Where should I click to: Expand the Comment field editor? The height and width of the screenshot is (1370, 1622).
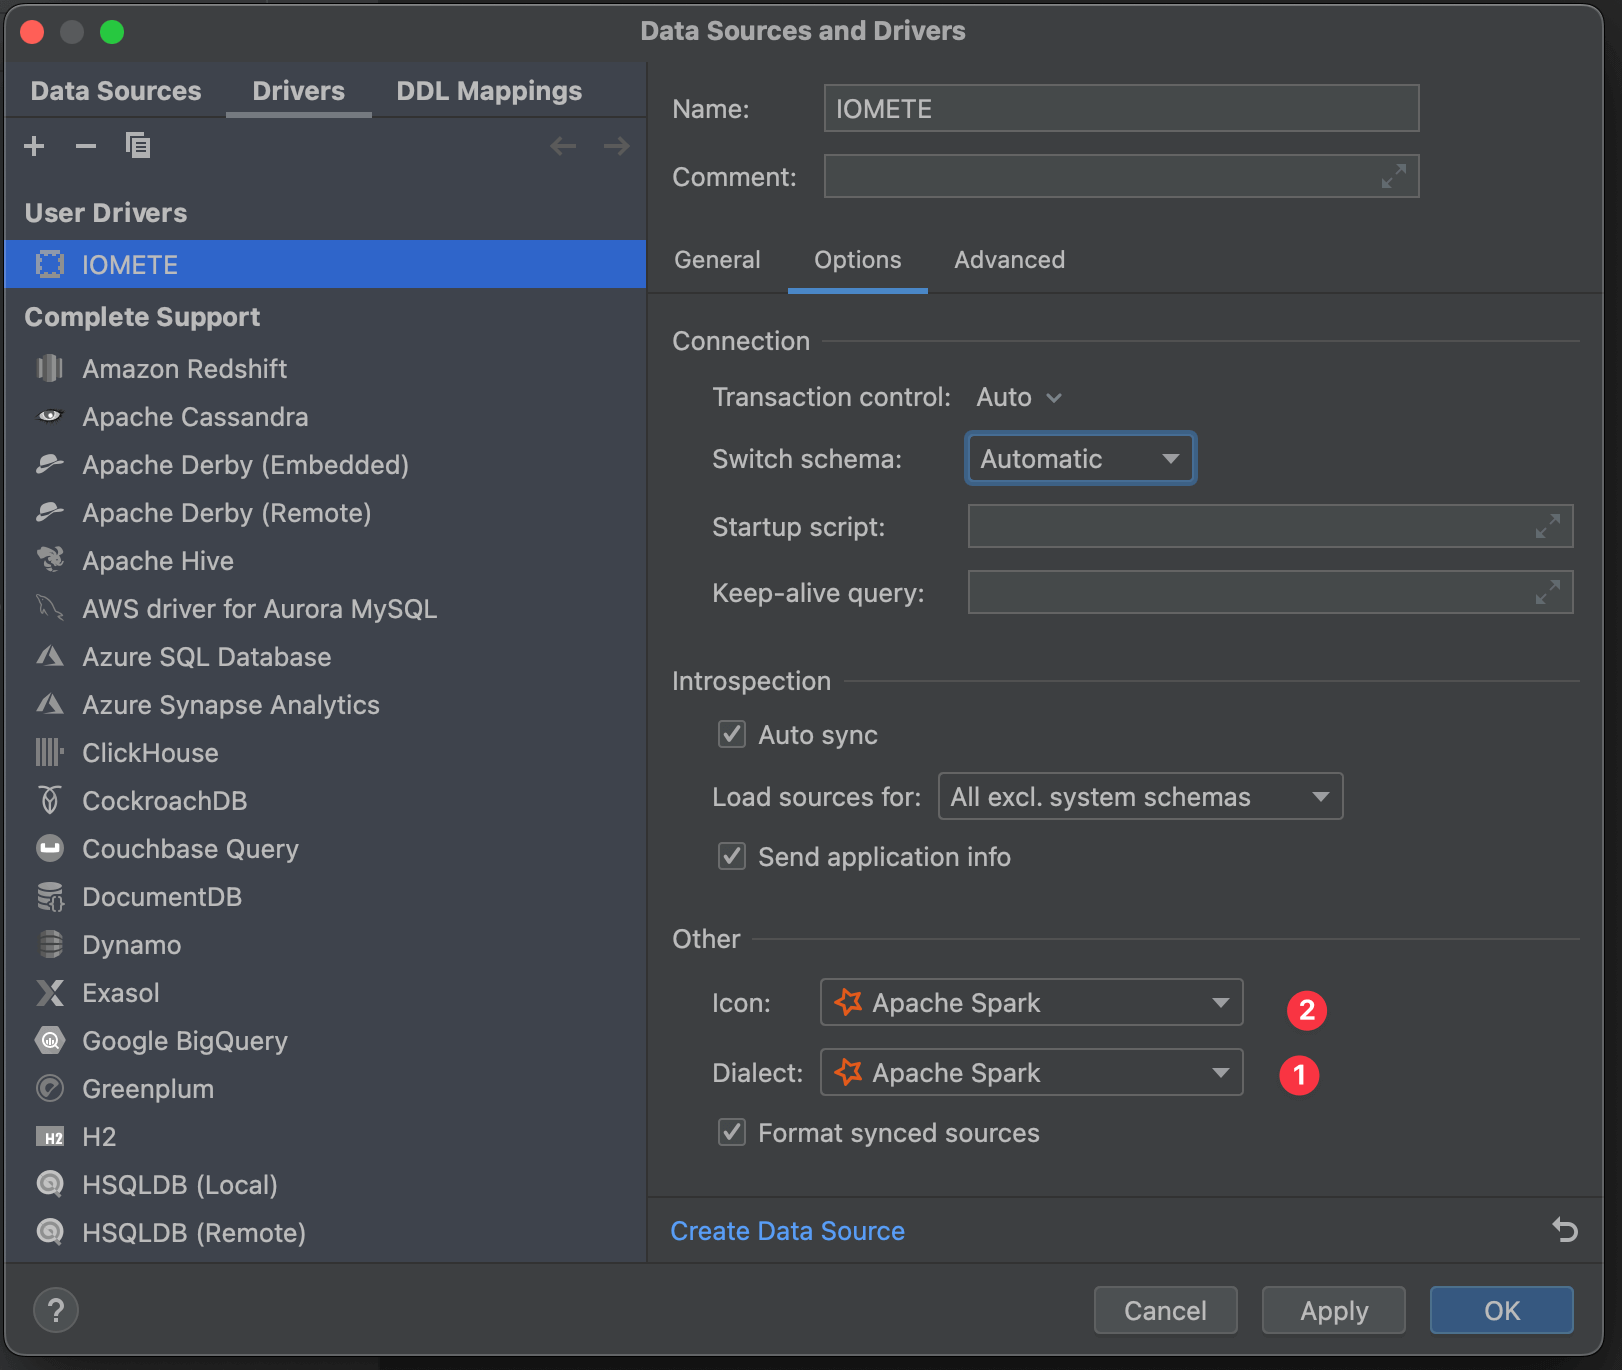1394,176
